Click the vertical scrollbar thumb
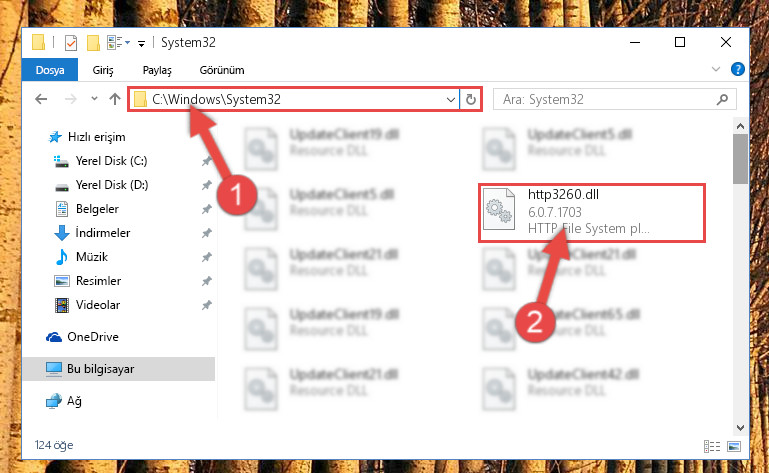Screen dimensions: 769x473 (x=740, y=159)
